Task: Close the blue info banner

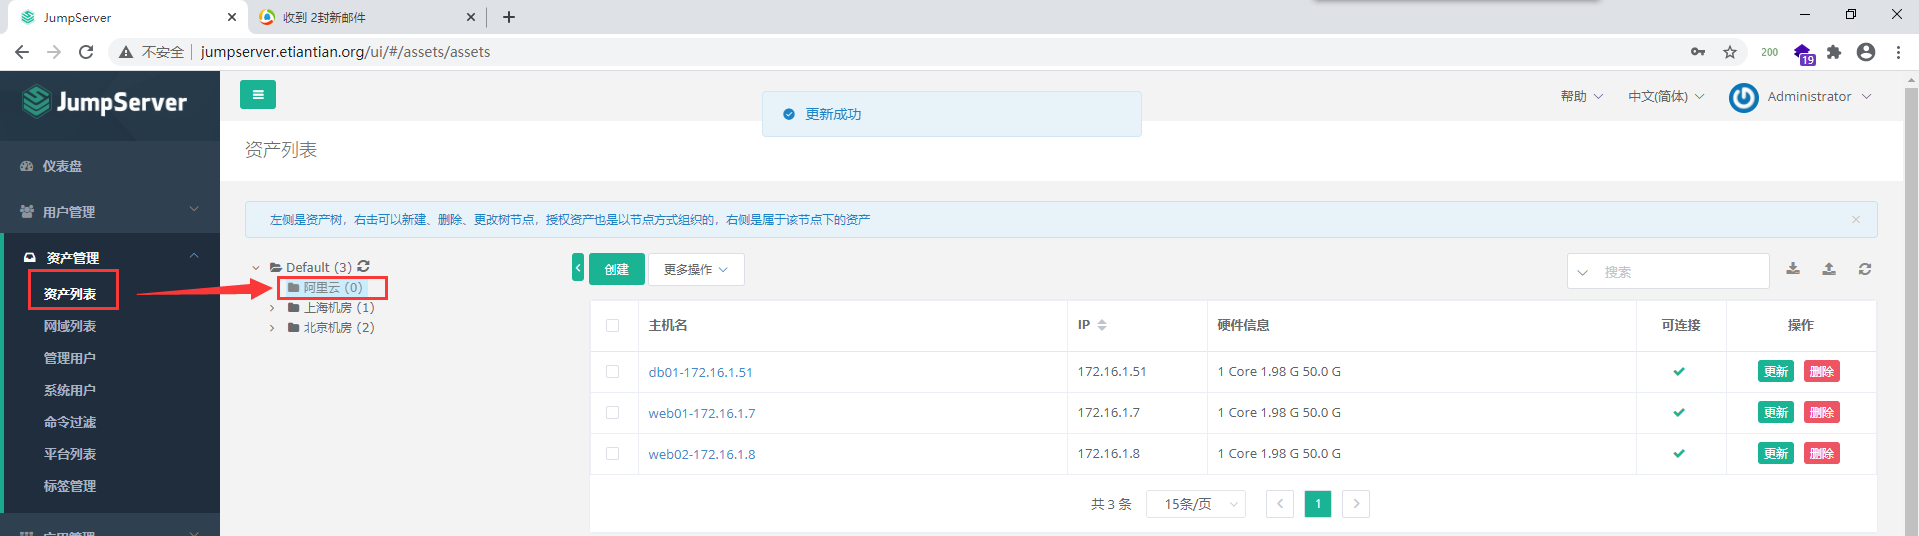Action: (1856, 220)
